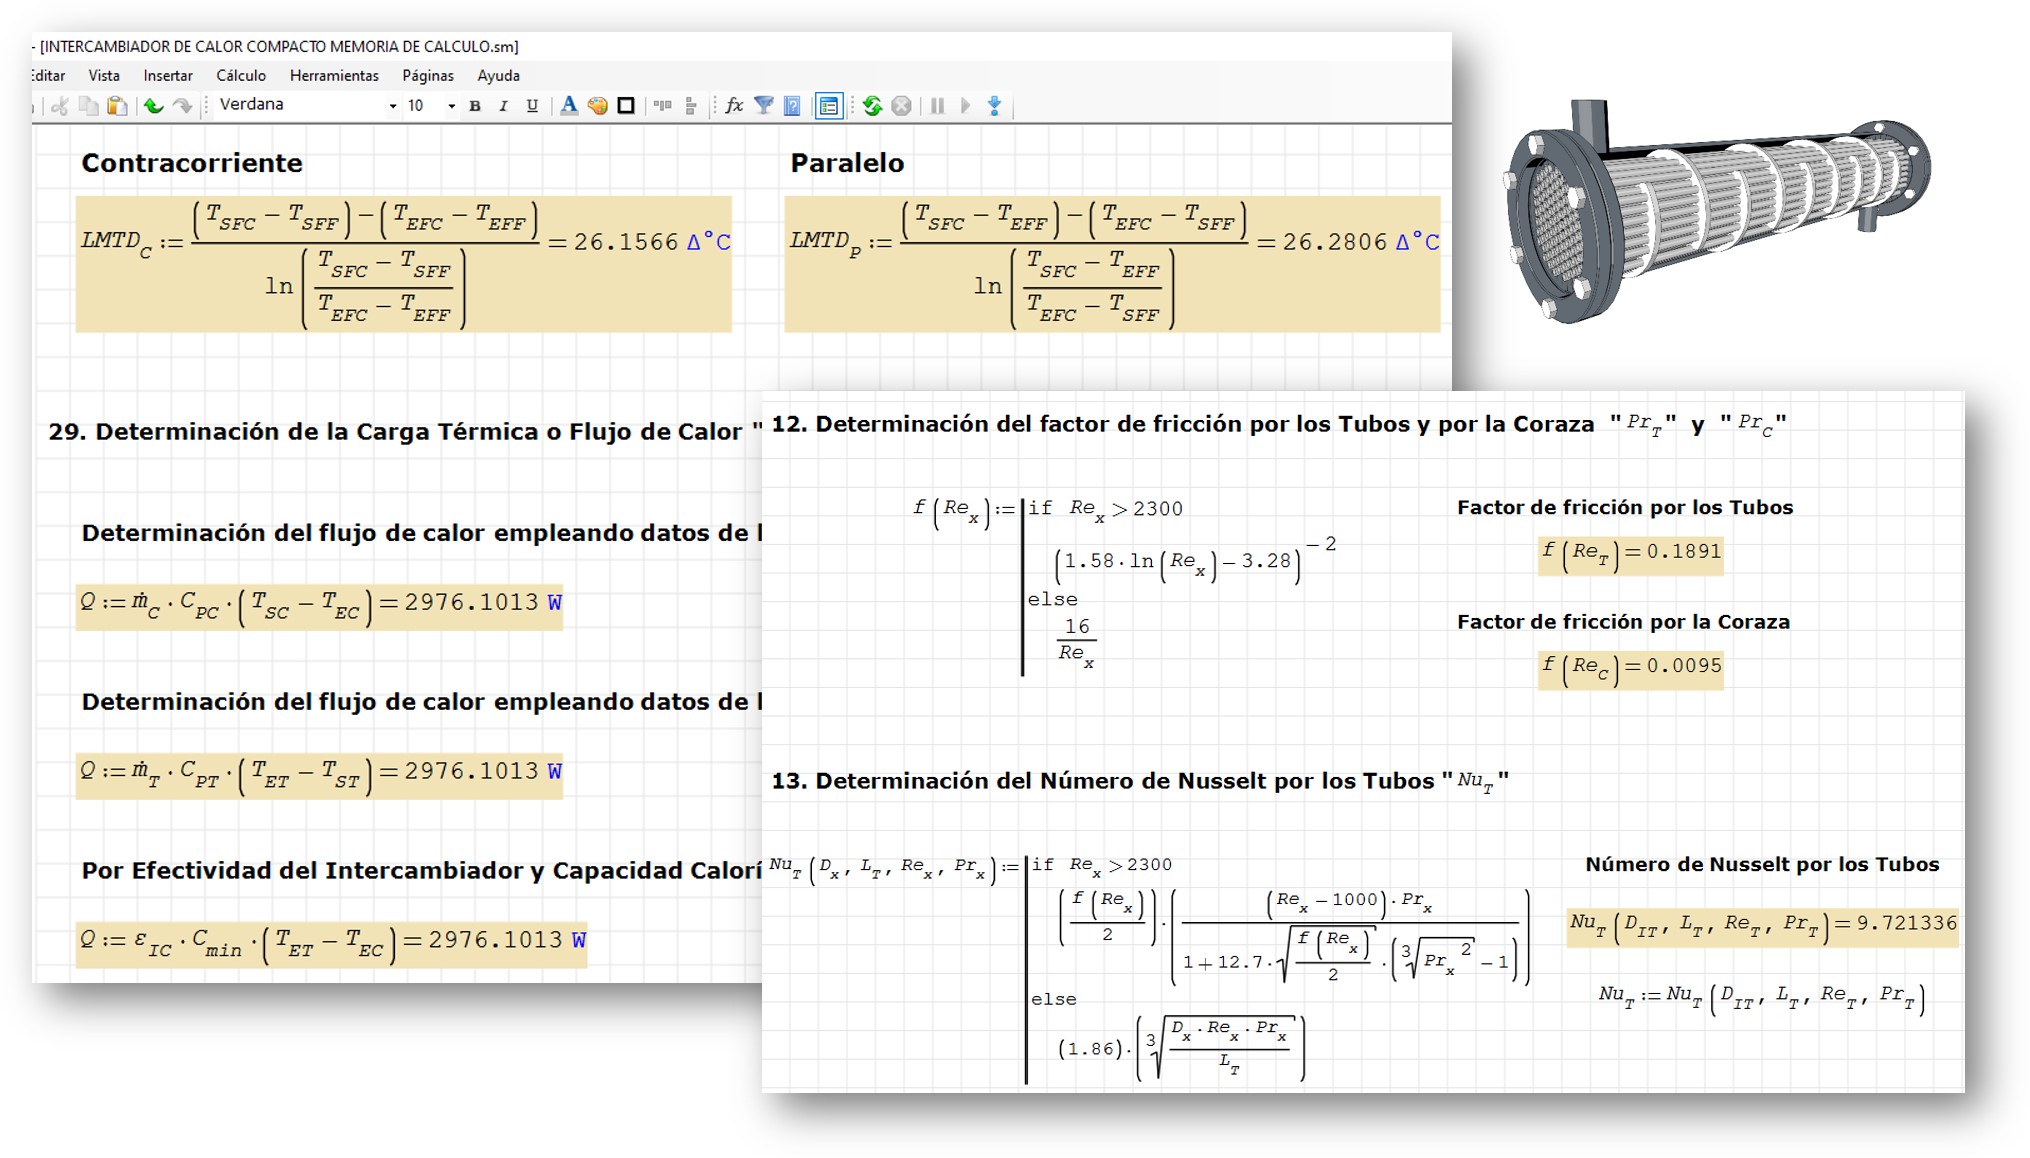Click the palette background color icon

[597, 106]
